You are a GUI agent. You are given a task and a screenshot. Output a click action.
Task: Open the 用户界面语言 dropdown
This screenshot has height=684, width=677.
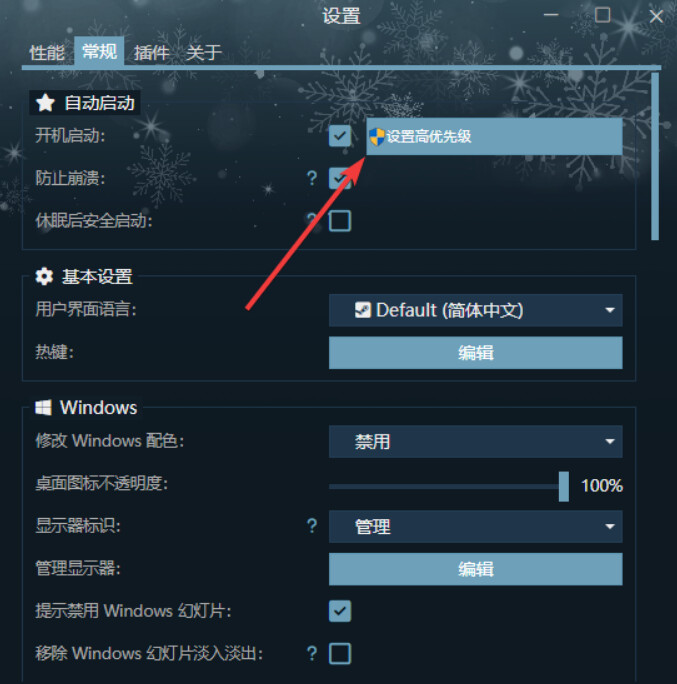click(x=475, y=310)
